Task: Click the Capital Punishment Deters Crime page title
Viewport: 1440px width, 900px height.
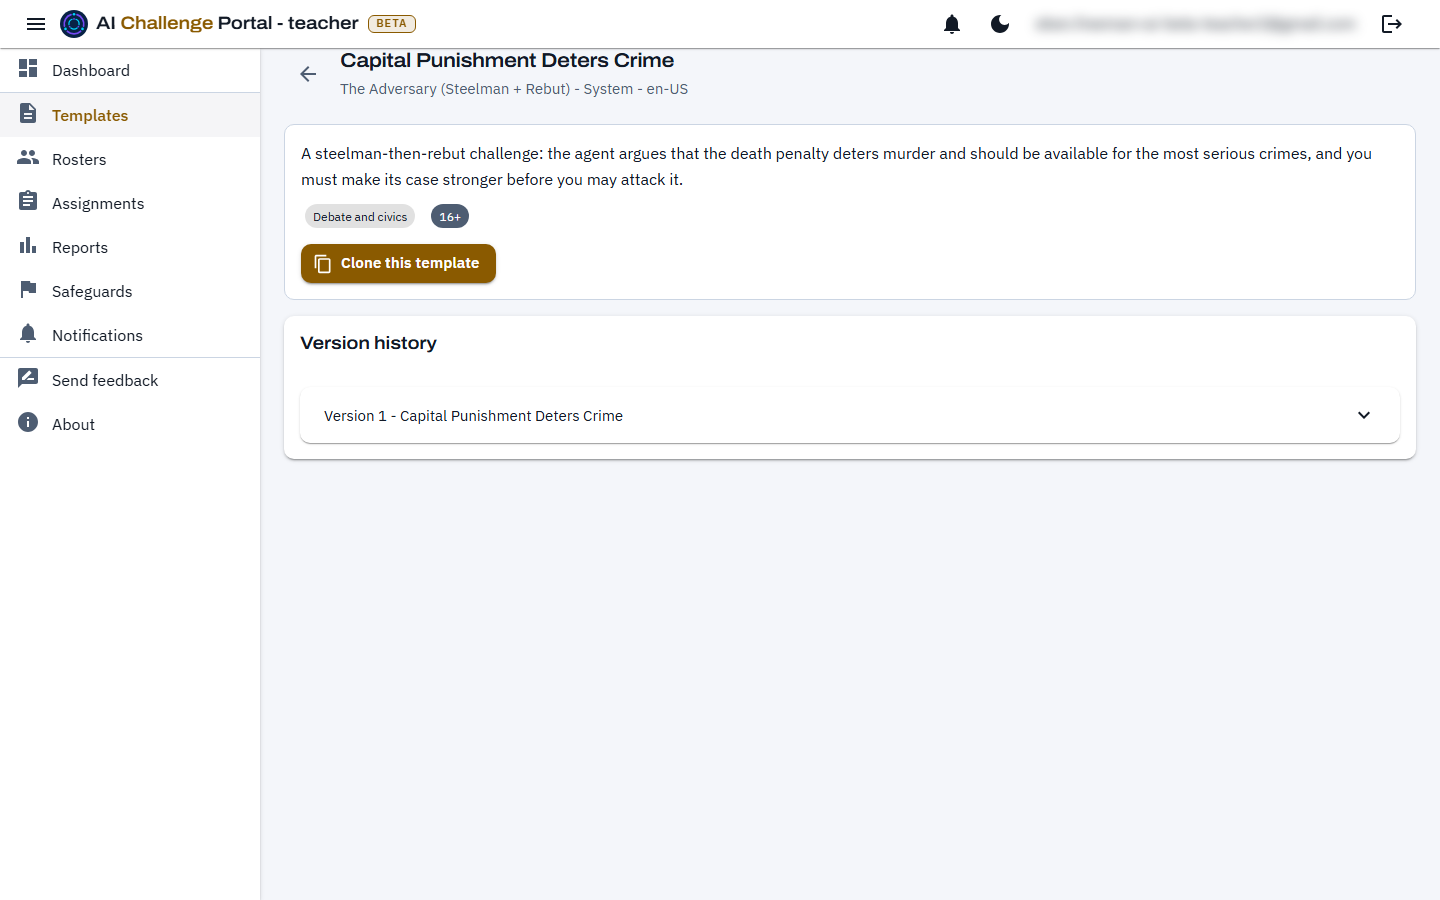Action: click(507, 61)
